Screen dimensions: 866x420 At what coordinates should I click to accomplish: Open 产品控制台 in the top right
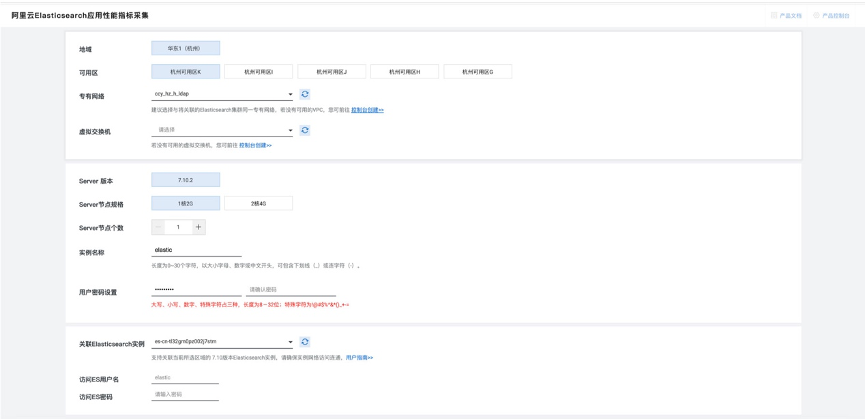click(831, 15)
